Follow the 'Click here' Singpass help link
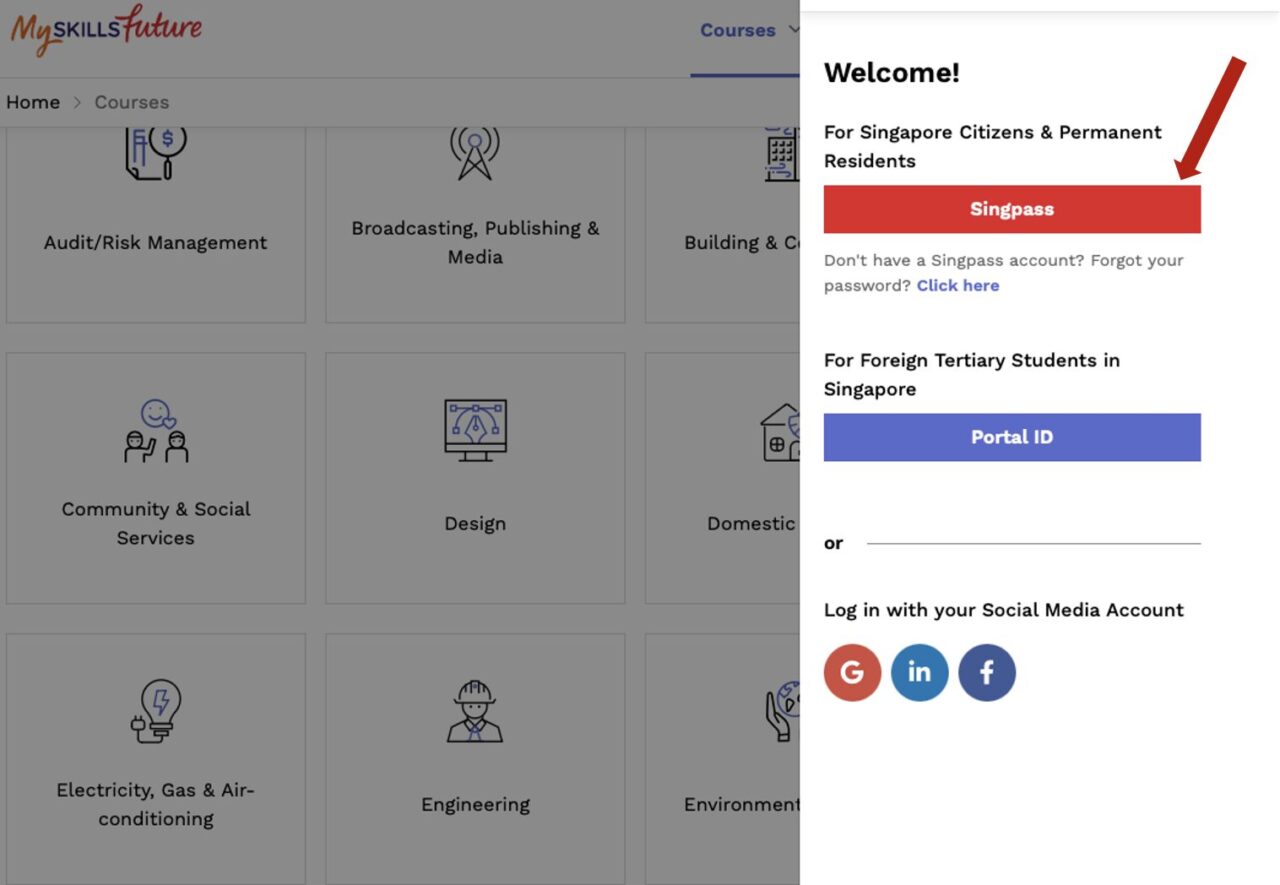Viewport: 1280px width, 885px height. 957,285
